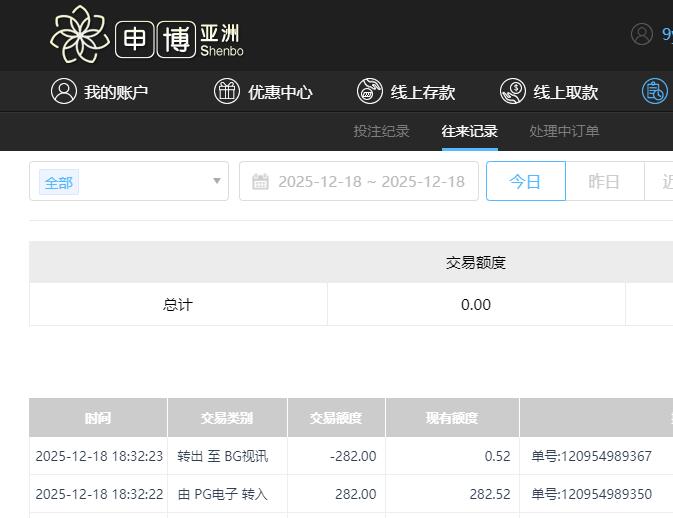Click the 申博 亚洲 Shenbo brand text
The height and width of the screenshot is (518, 673).
point(179,39)
